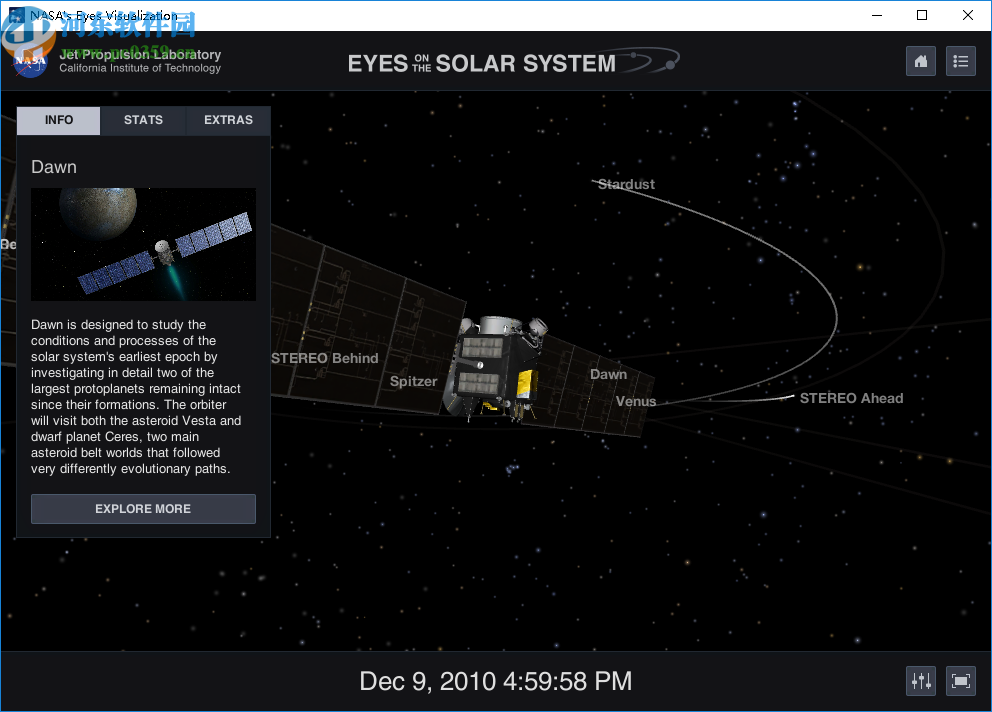Select the INFO tab
The image size is (992, 712).
pyautogui.click(x=57, y=120)
